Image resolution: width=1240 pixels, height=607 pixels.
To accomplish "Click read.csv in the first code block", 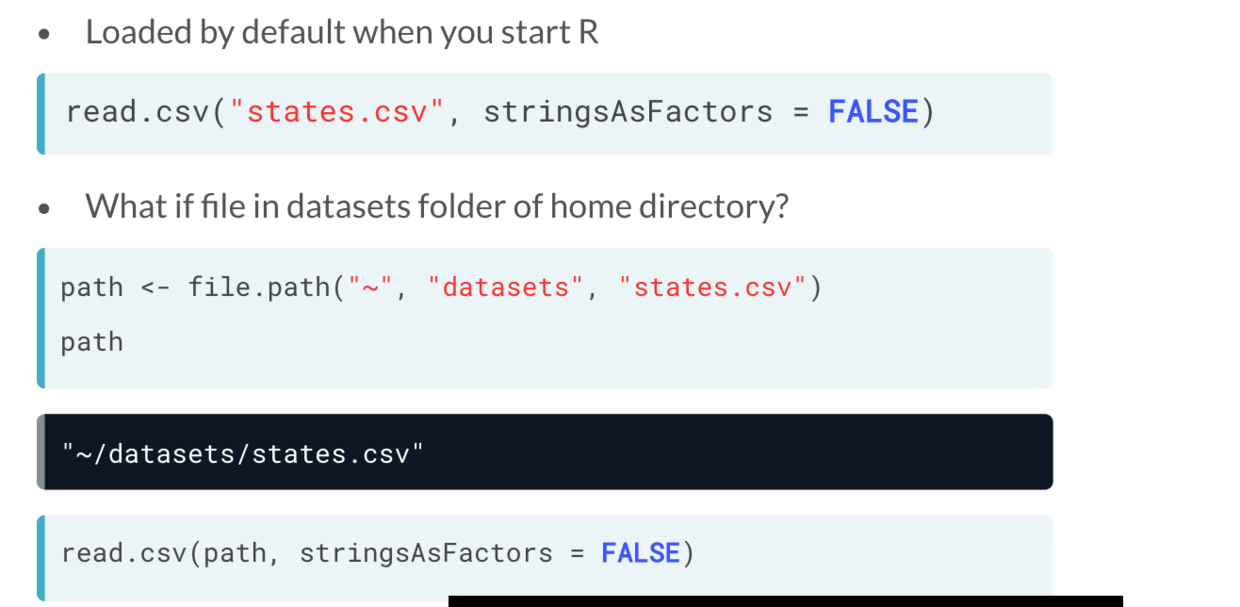I will [137, 112].
